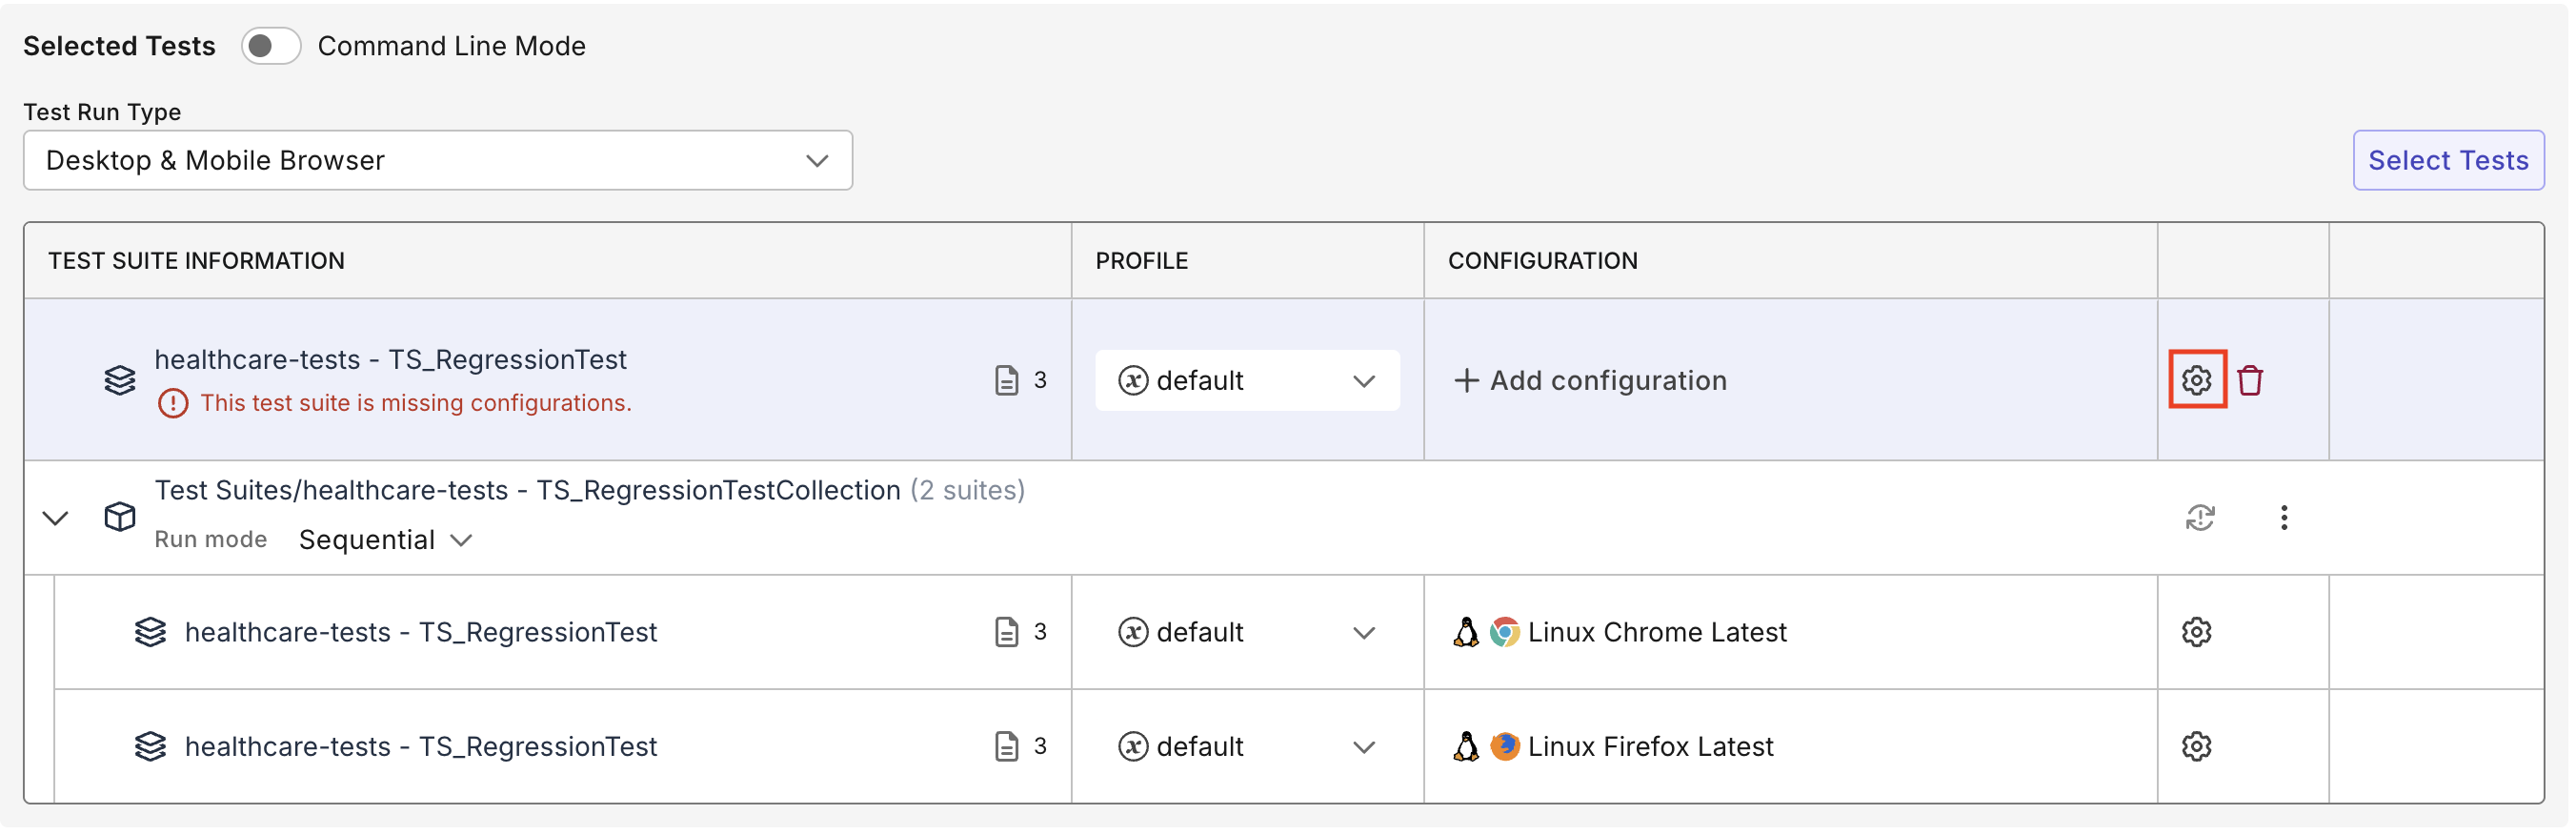Viewport: 2576px width, 835px height.
Task: Open settings gear for Linux Firefox Latest row
Action: tap(2196, 747)
